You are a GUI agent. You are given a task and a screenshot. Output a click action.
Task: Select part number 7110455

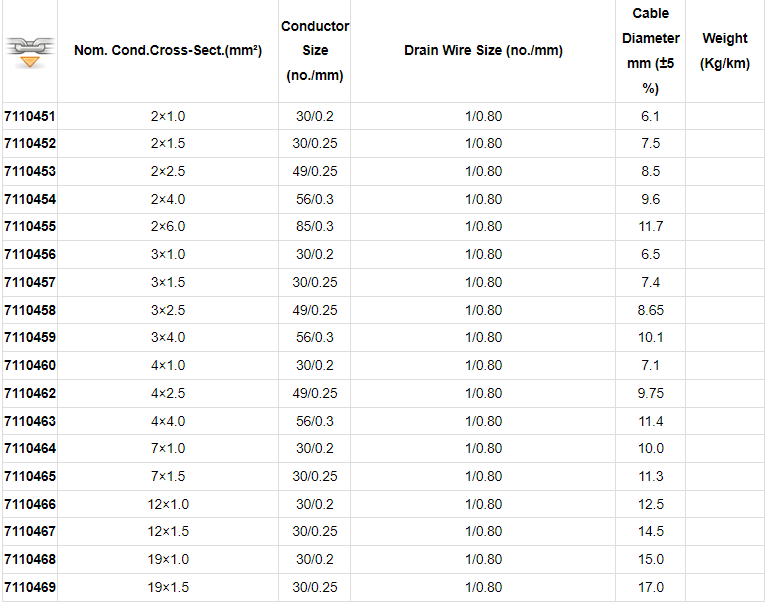pos(30,227)
